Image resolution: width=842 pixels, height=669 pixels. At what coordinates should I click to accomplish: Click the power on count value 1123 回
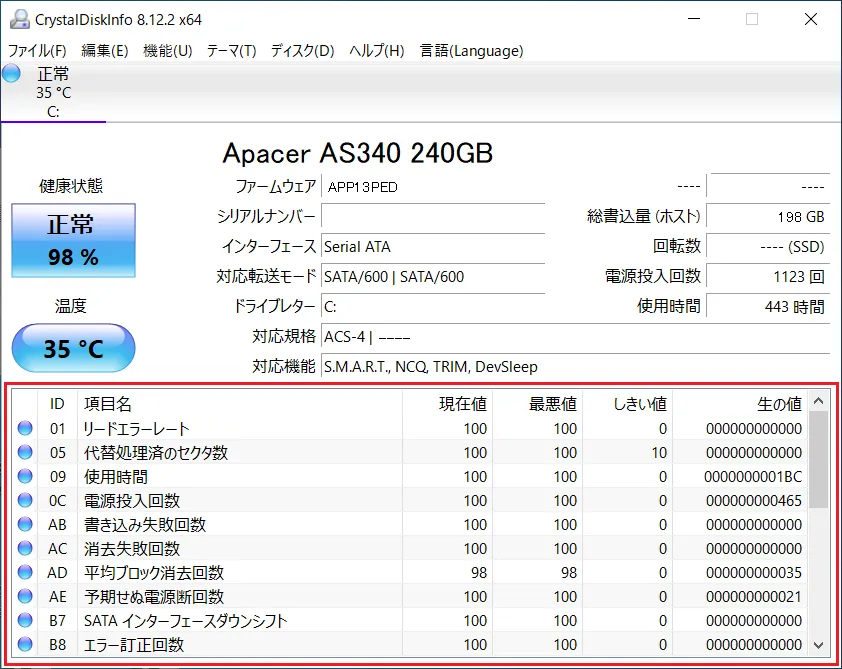pos(768,277)
